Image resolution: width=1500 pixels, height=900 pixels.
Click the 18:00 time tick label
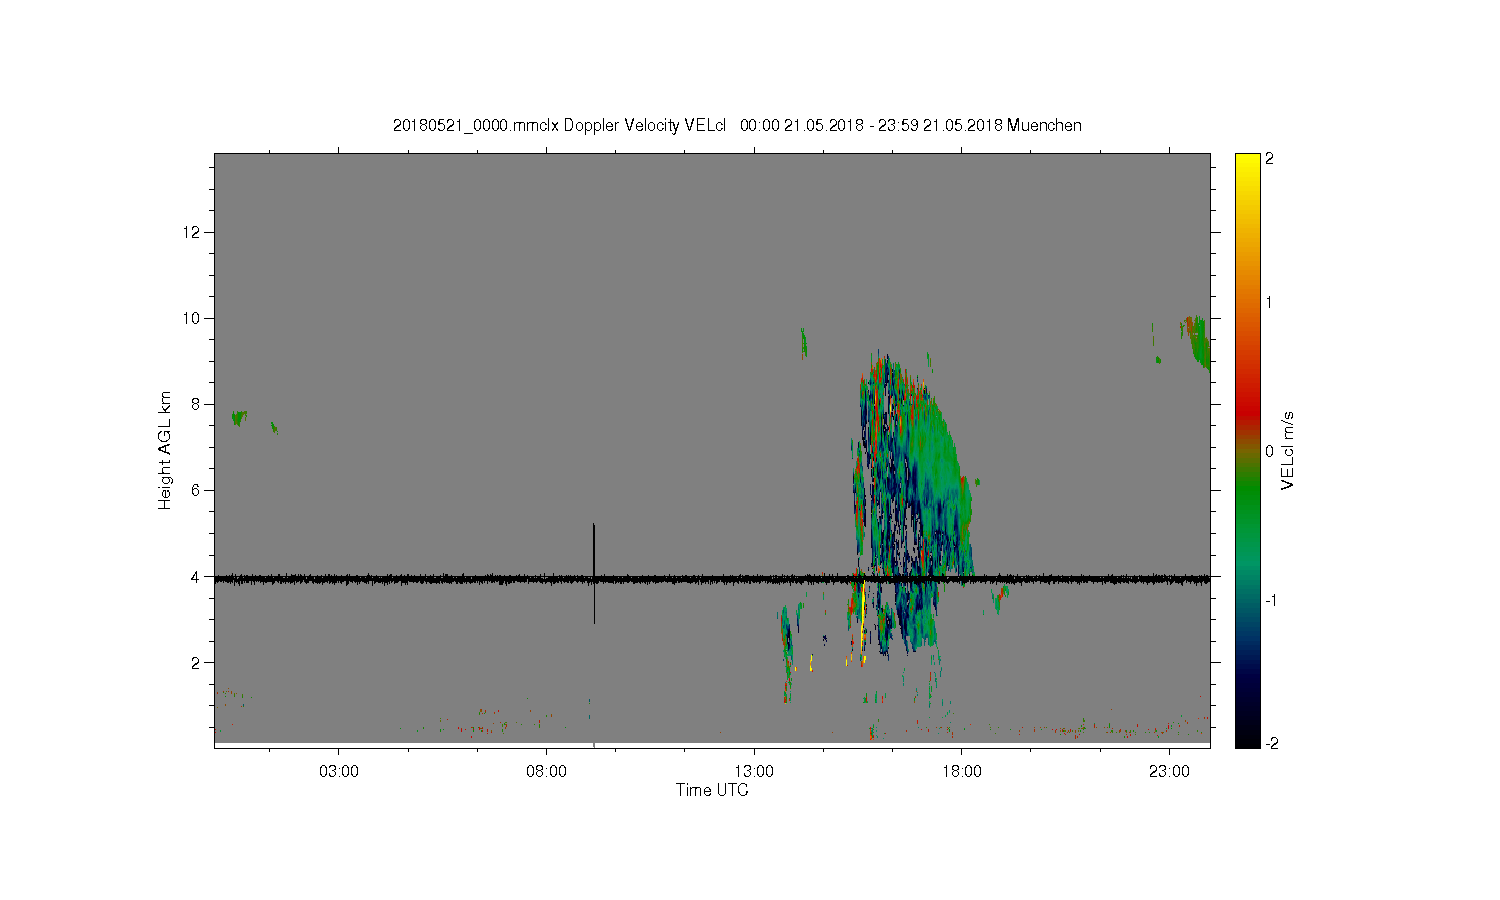(x=962, y=772)
